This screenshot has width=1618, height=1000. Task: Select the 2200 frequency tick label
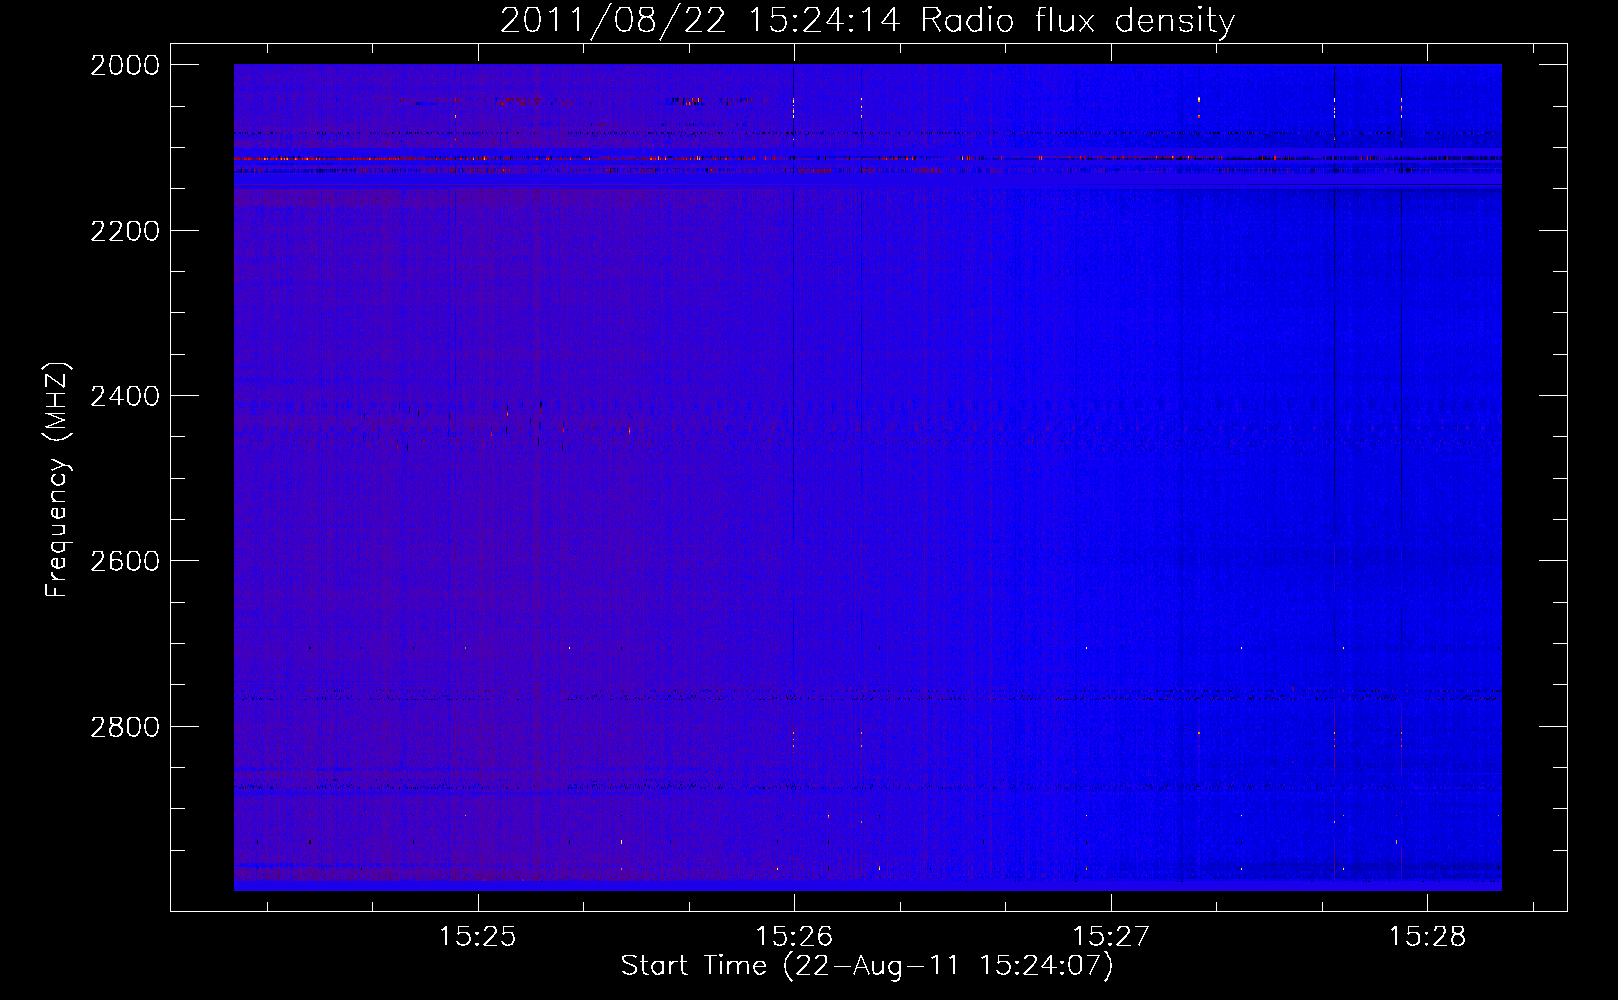125,231
